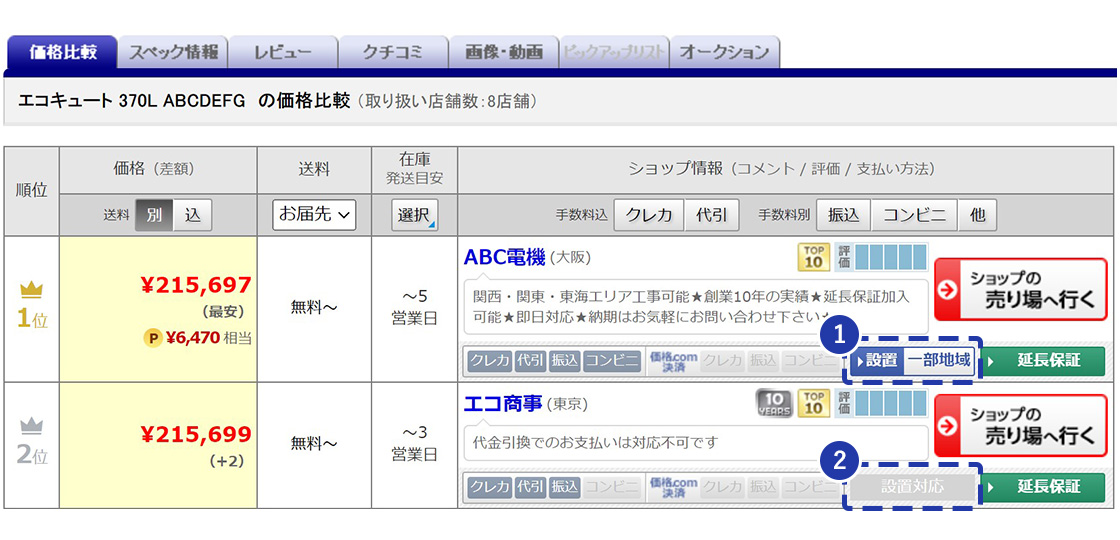Click 延長保証 button for ABC電機
1120x540 pixels.
click(x=1042, y=361)
